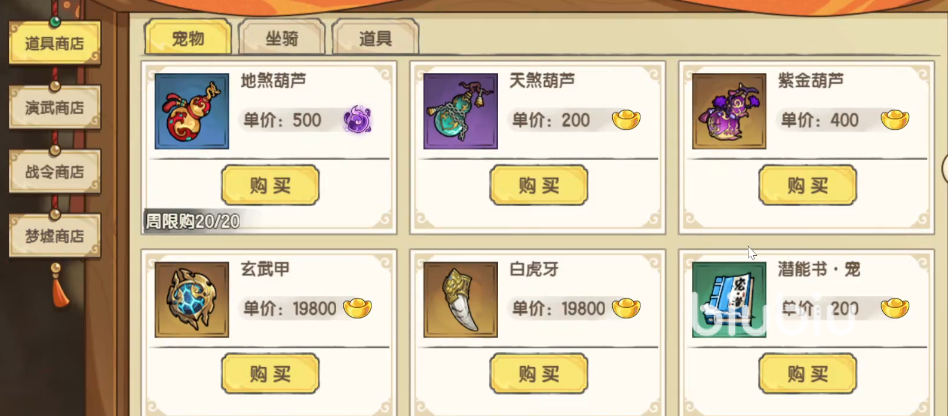Click the 地煞葫芦 red gourd icon

click(192, 111)
